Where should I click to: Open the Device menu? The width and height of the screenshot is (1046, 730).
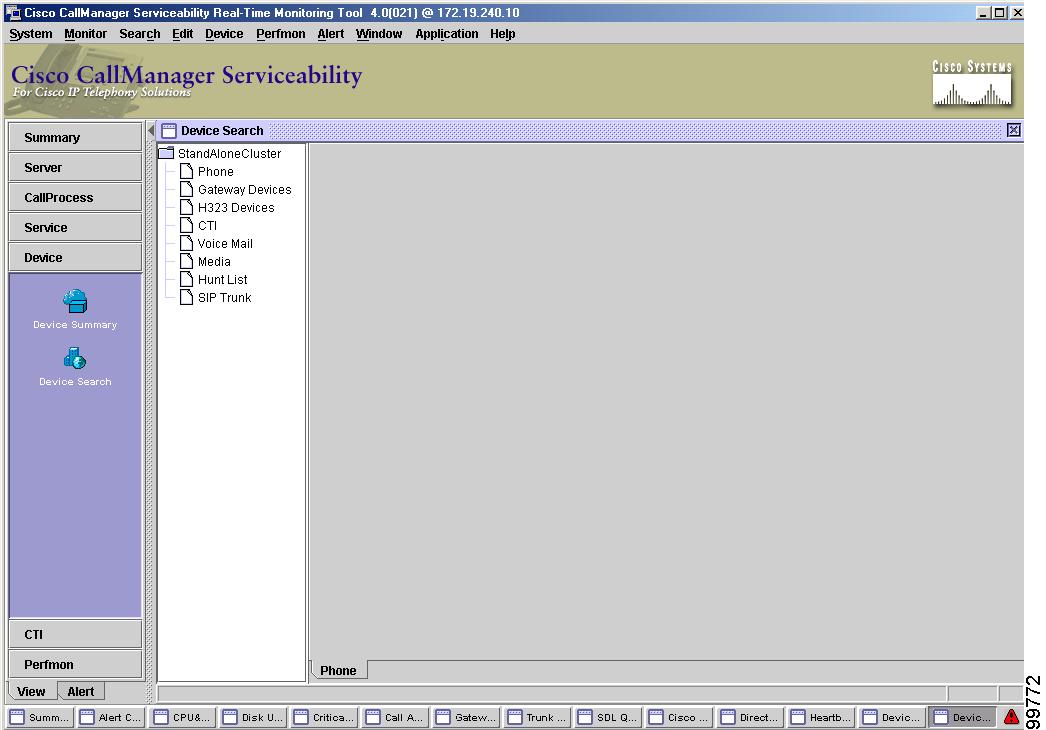tap(224, 34)
